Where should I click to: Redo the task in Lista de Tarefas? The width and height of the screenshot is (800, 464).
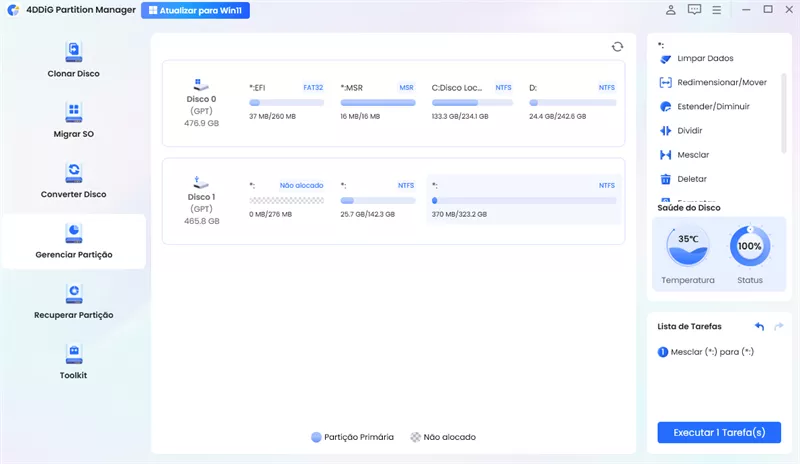[x=779, y=327]
